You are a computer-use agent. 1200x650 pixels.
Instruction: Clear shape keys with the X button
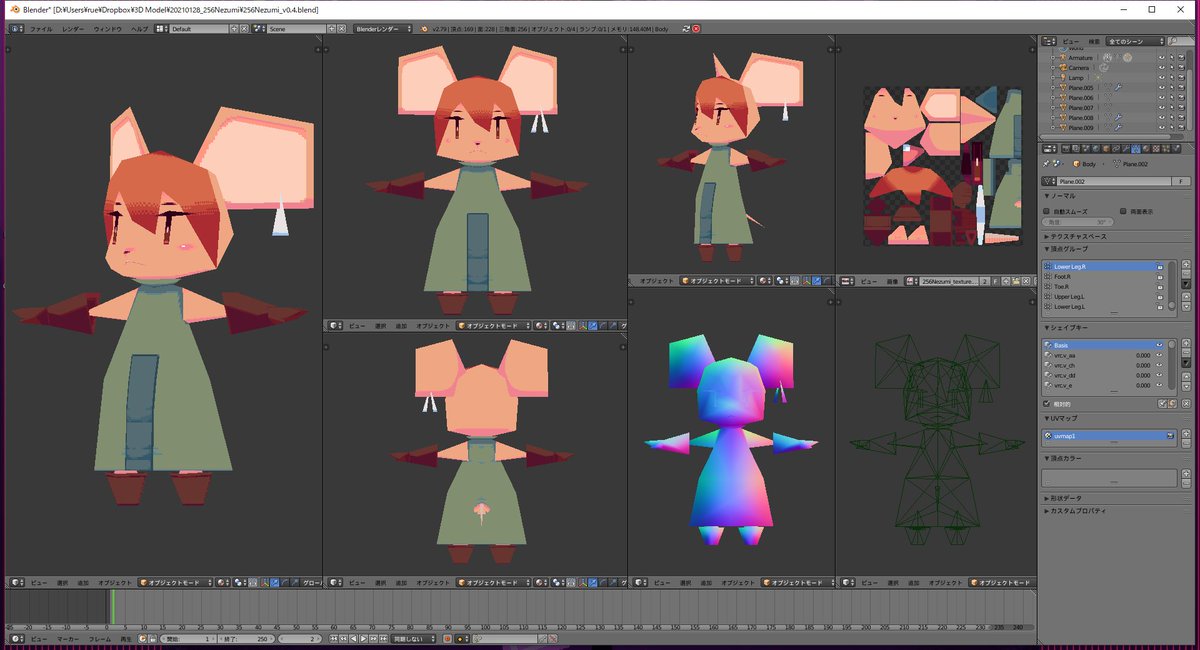tap(1186, 404)
